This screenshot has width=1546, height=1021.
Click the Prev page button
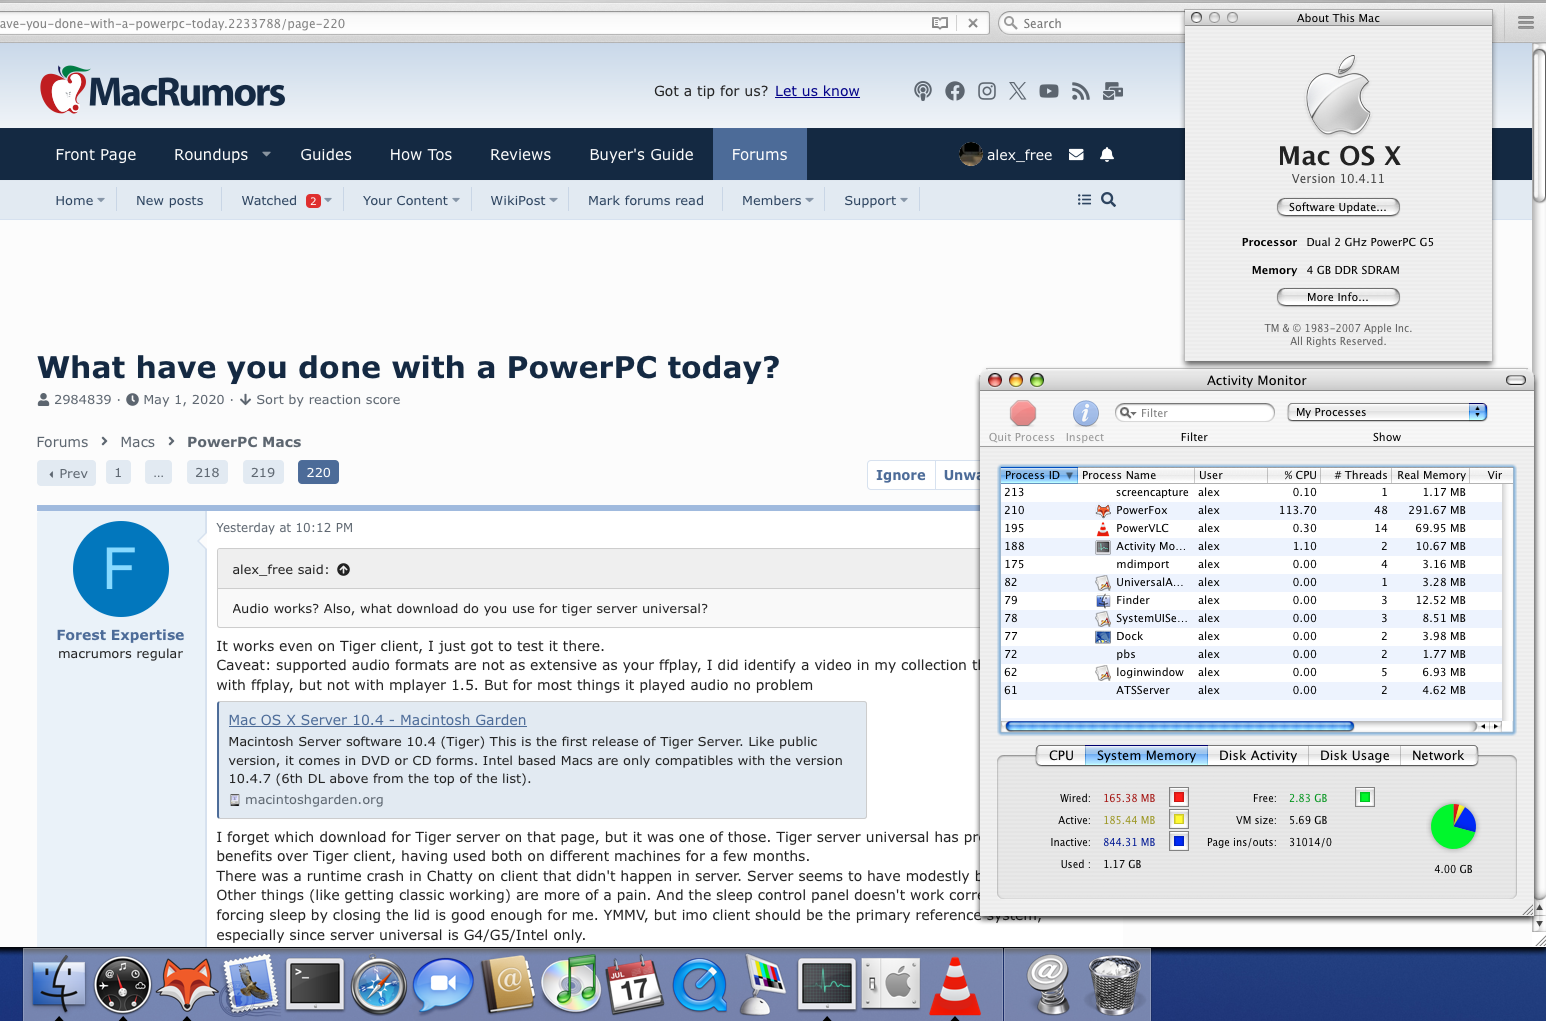tap(67, 473)
